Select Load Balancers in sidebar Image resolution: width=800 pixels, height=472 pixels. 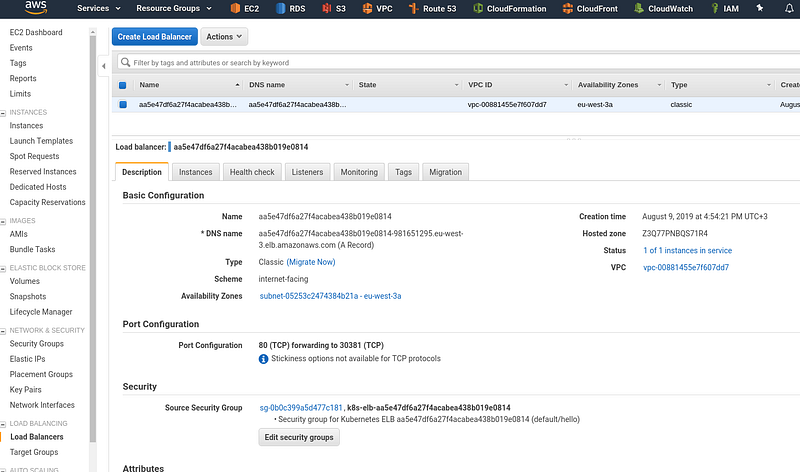[37, 437]
